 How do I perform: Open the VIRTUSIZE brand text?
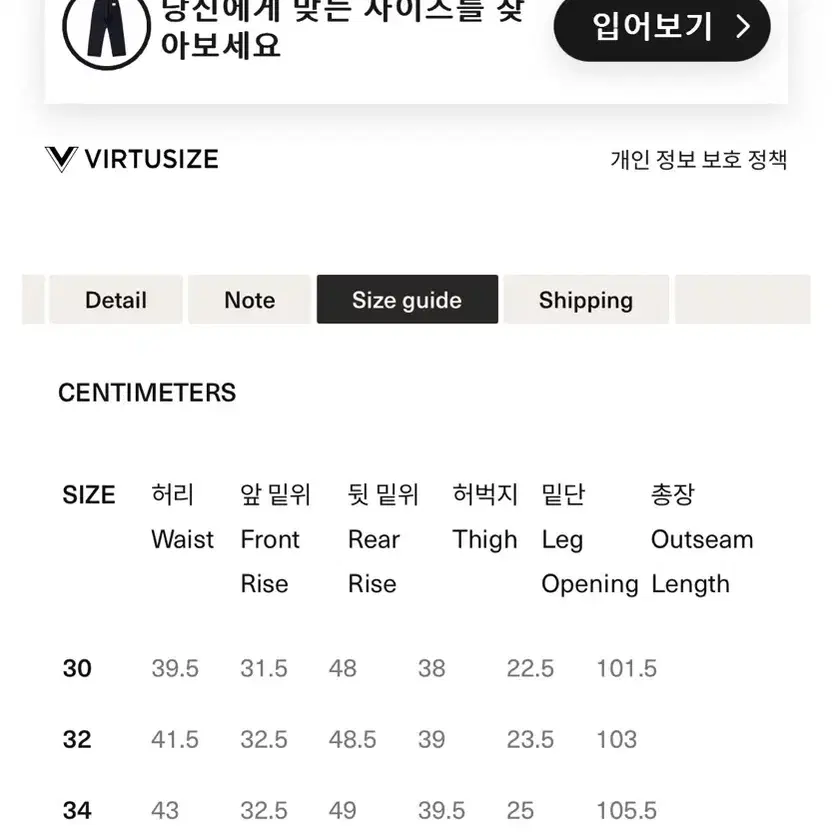tap(151, 159)
